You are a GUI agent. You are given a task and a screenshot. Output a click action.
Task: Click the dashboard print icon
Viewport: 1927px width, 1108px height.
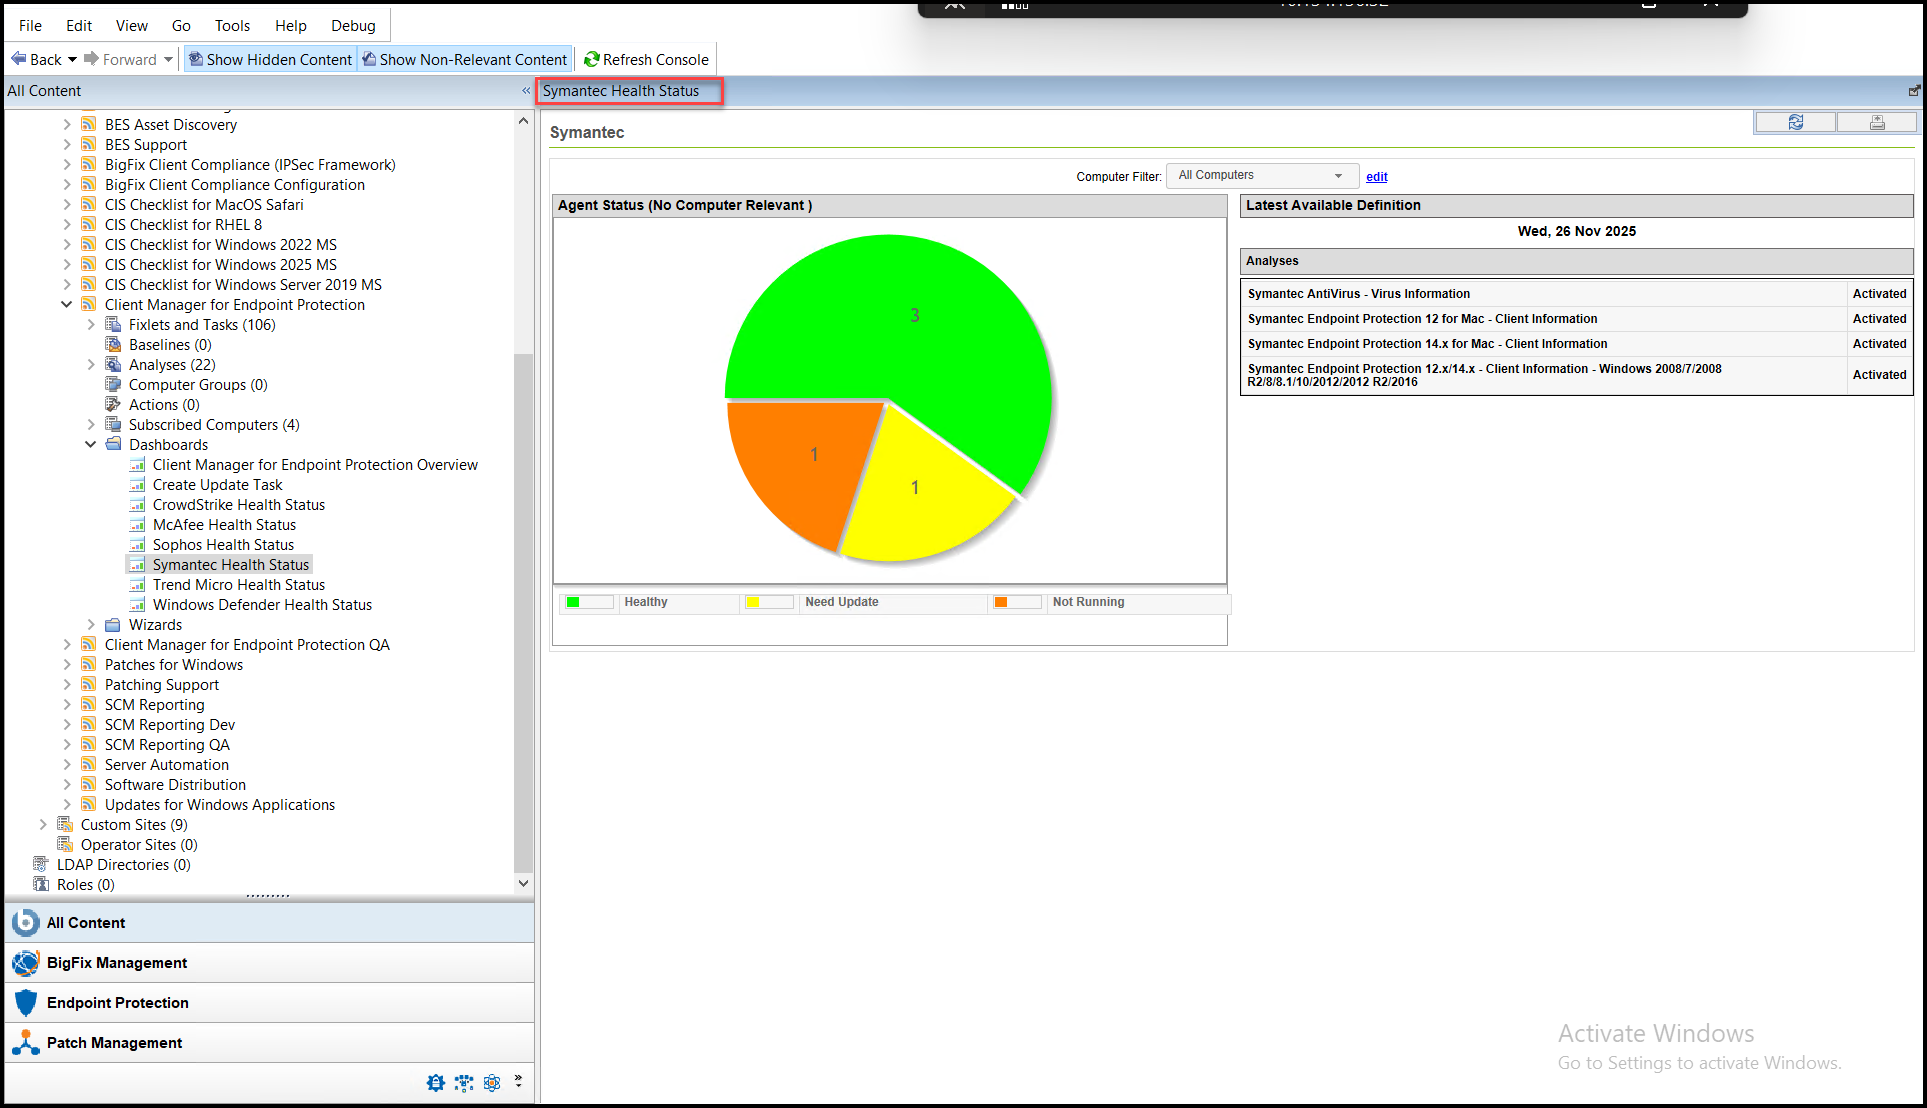click(x=1877, y=121)
